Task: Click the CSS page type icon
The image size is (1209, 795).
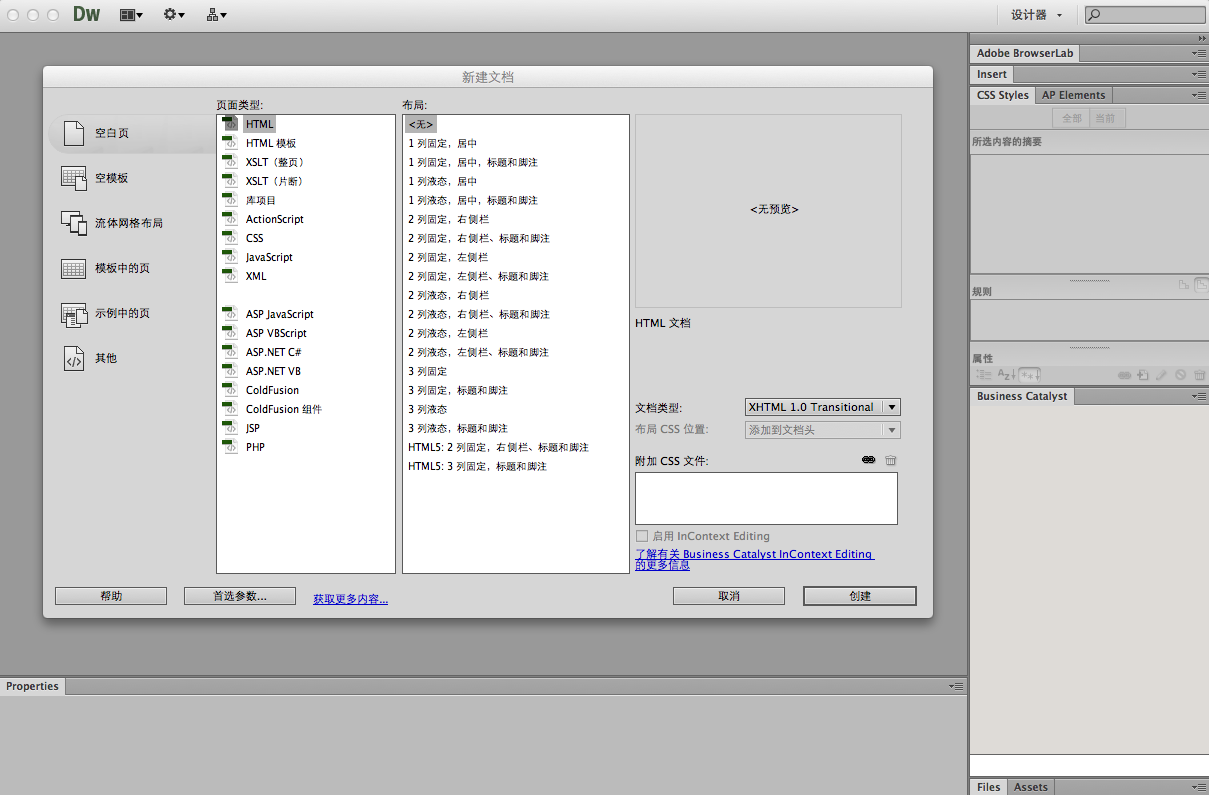Action: 230,238
